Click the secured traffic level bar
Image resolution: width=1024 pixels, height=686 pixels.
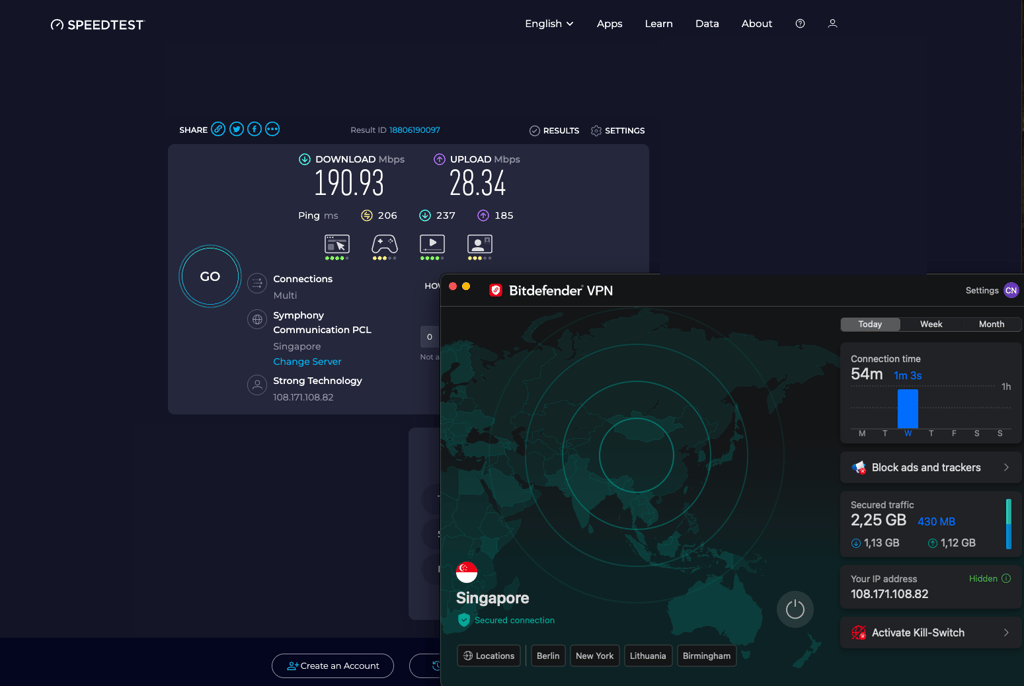[x=1008, y=524]
